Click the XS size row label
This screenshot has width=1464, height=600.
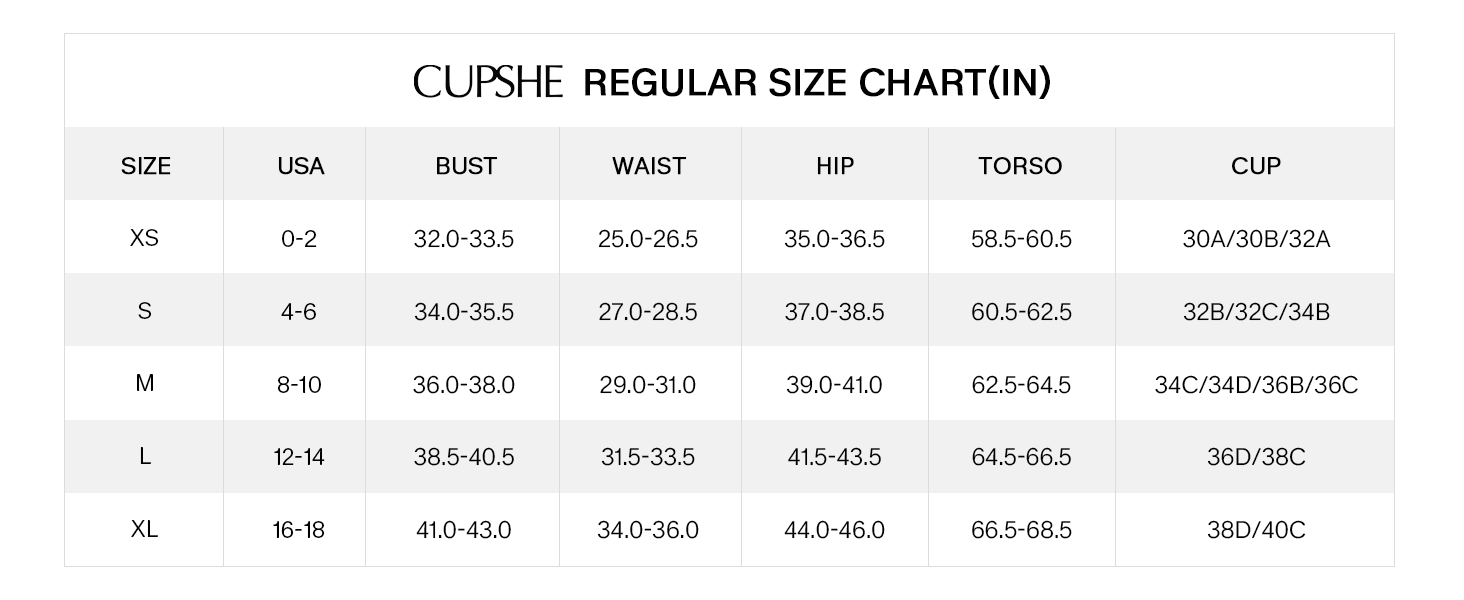click(145, 239)
